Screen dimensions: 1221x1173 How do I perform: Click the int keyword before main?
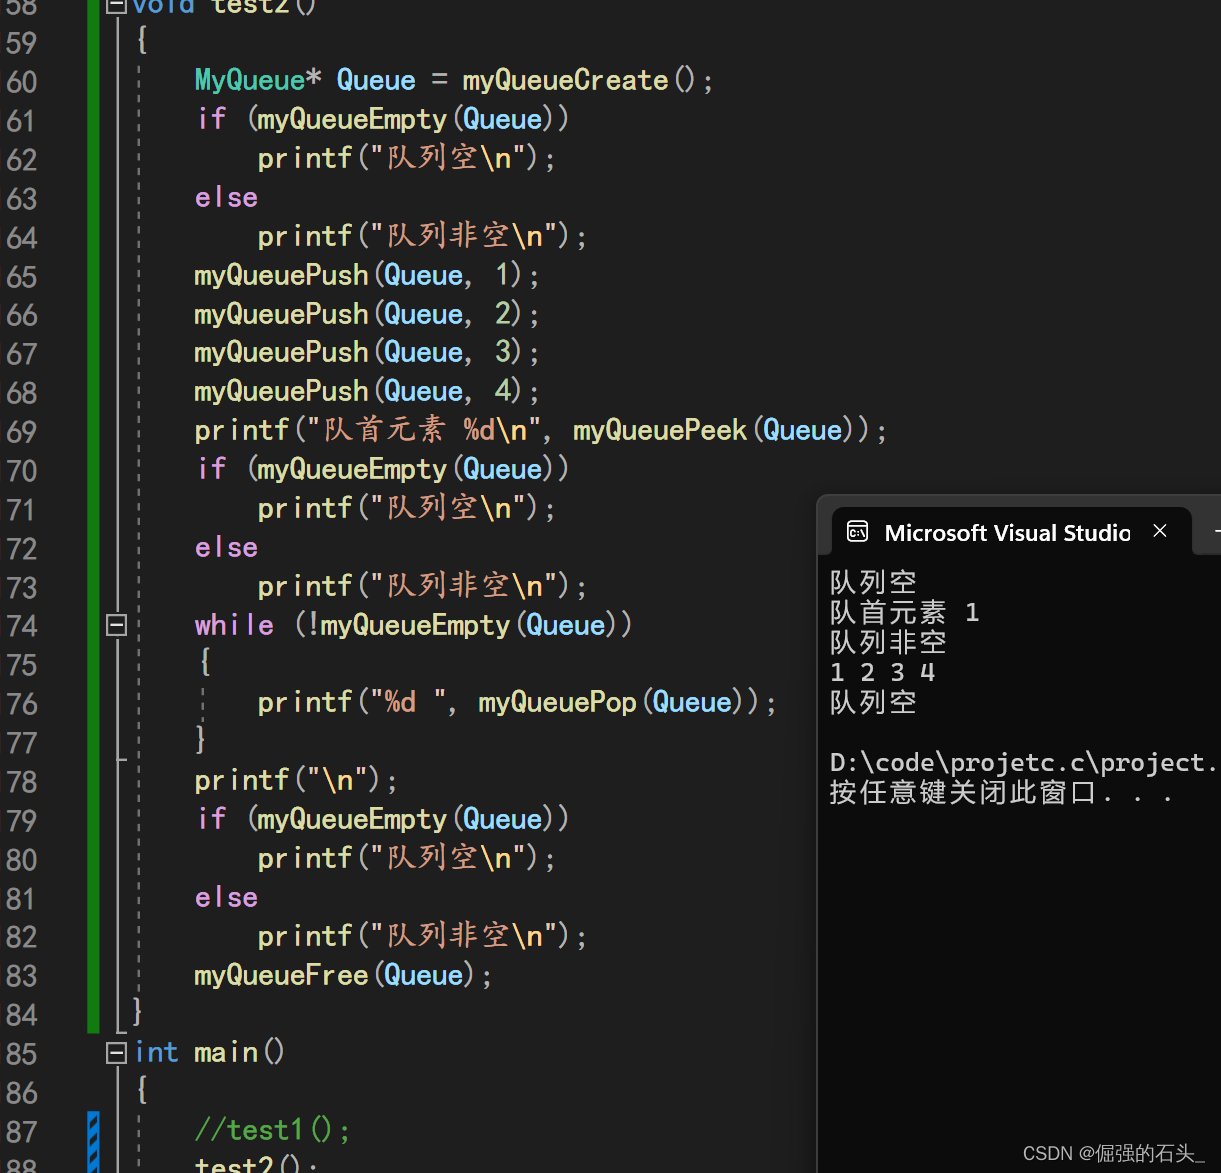[157, 1052]
